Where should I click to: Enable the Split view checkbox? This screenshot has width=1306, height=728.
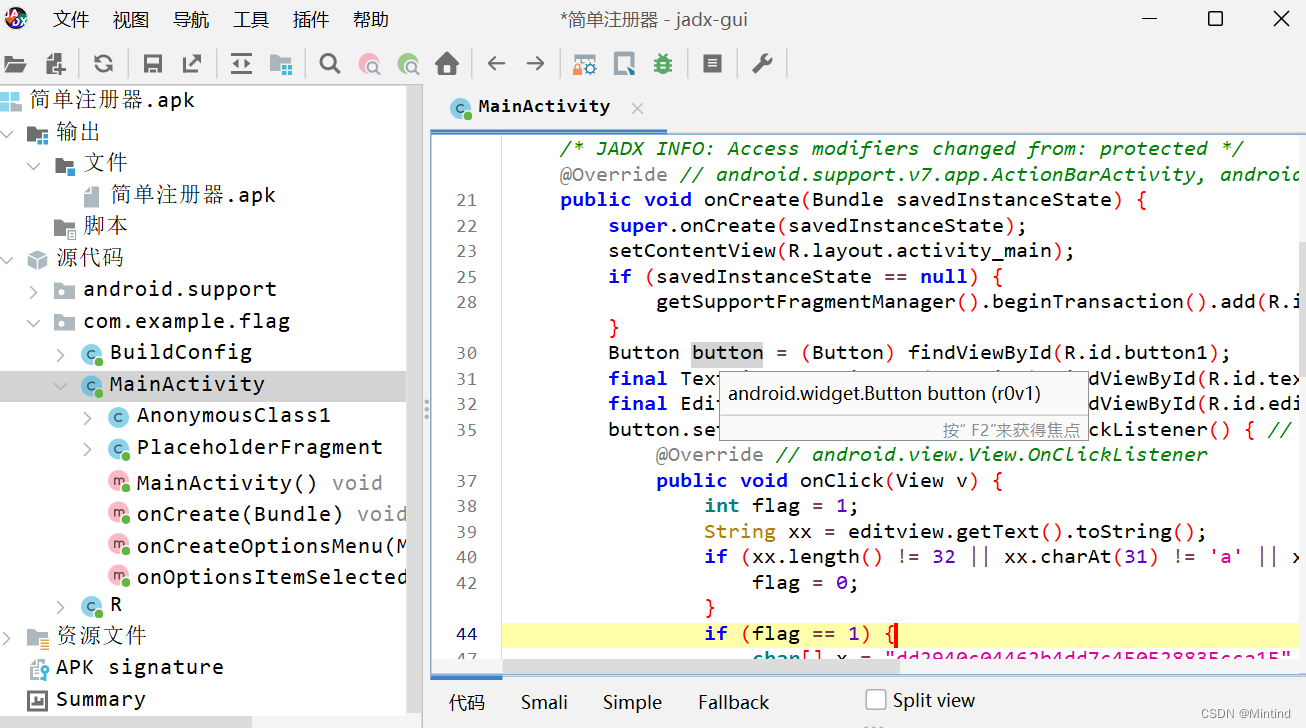[876, 700]
